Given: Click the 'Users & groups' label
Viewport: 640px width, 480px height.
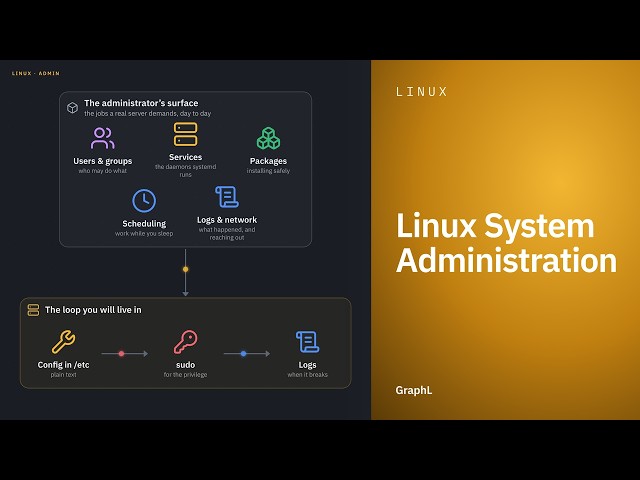Looking at the screenshot, I should [102, 161].
